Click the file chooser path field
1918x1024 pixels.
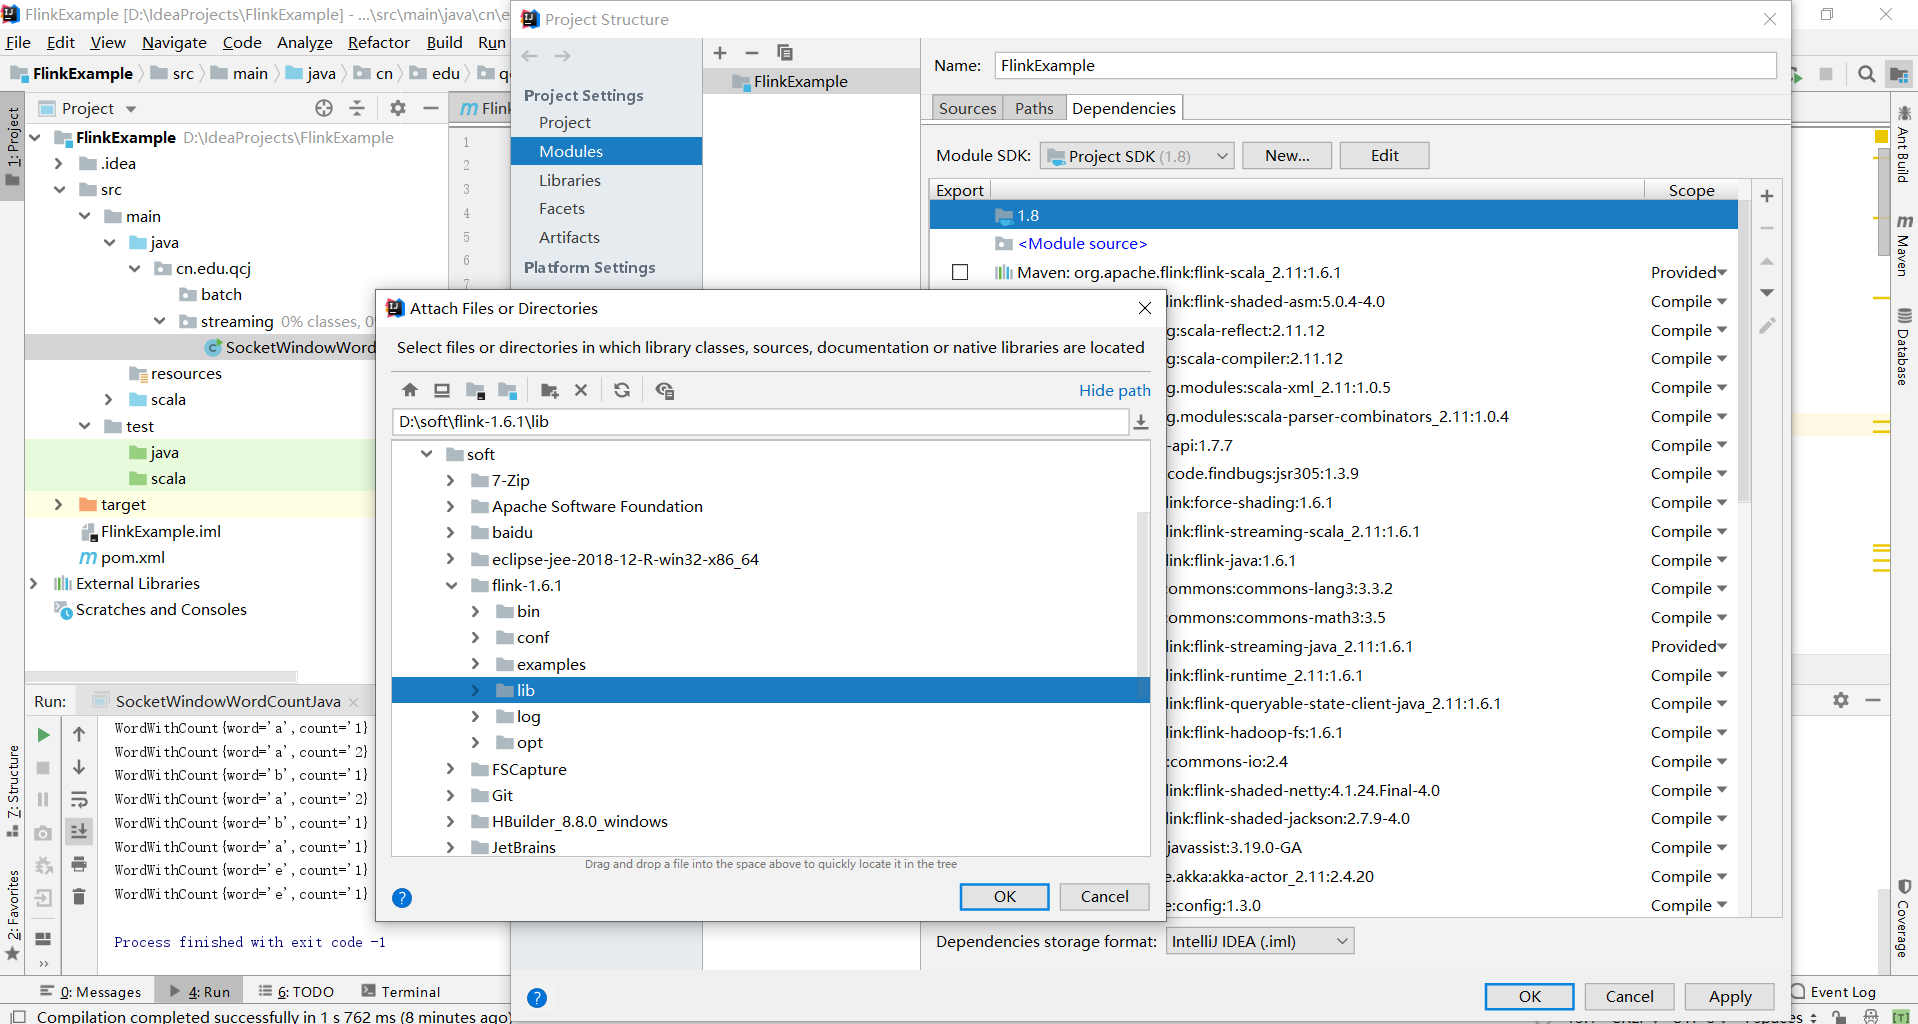(x=760, y=422)
